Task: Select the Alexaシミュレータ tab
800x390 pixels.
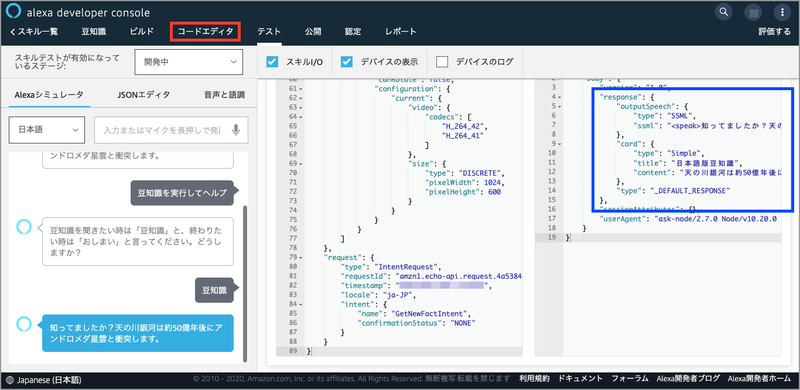Action: point(49,94)
